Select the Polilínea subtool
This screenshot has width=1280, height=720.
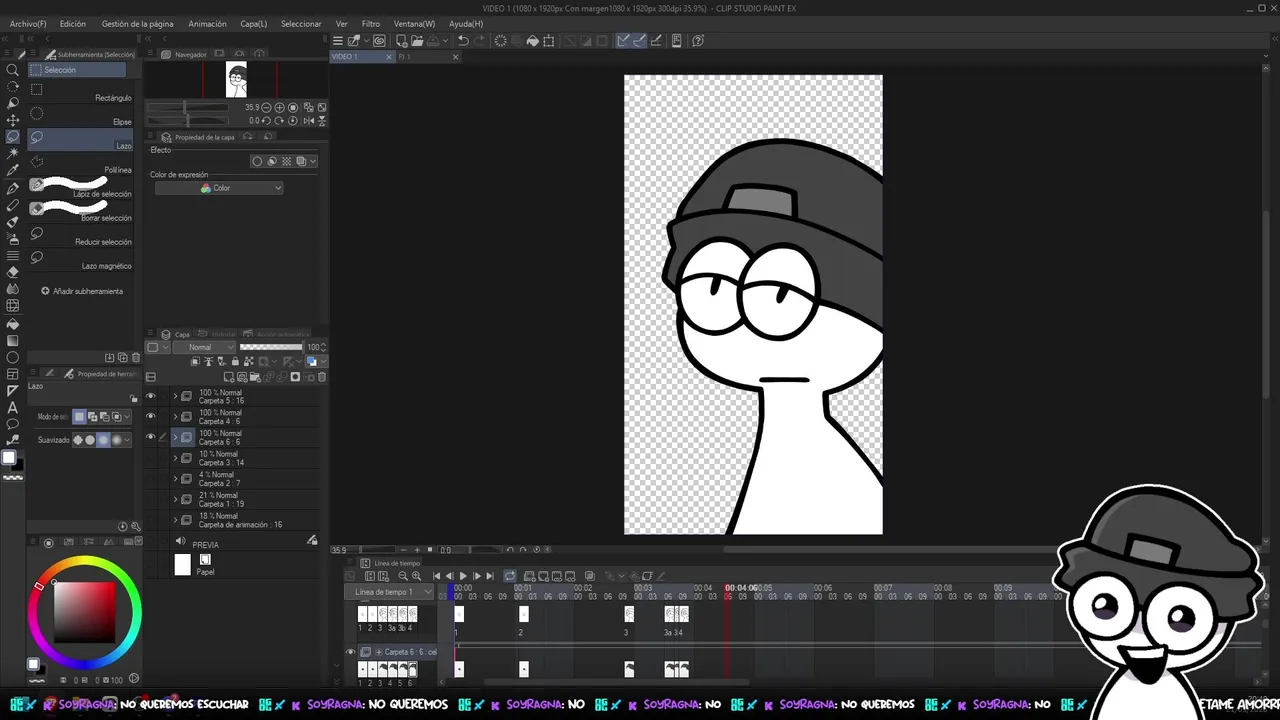pyautogui.click(x=80, y=164)
